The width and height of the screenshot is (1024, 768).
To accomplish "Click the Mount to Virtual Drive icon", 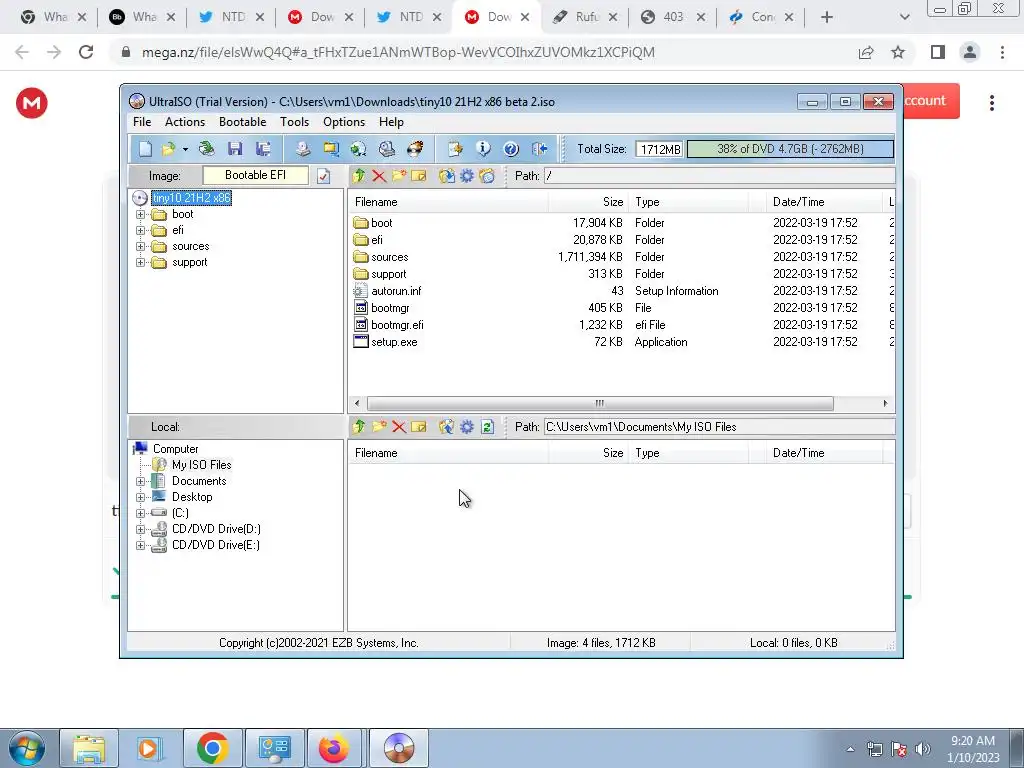I will coord(387,149).
